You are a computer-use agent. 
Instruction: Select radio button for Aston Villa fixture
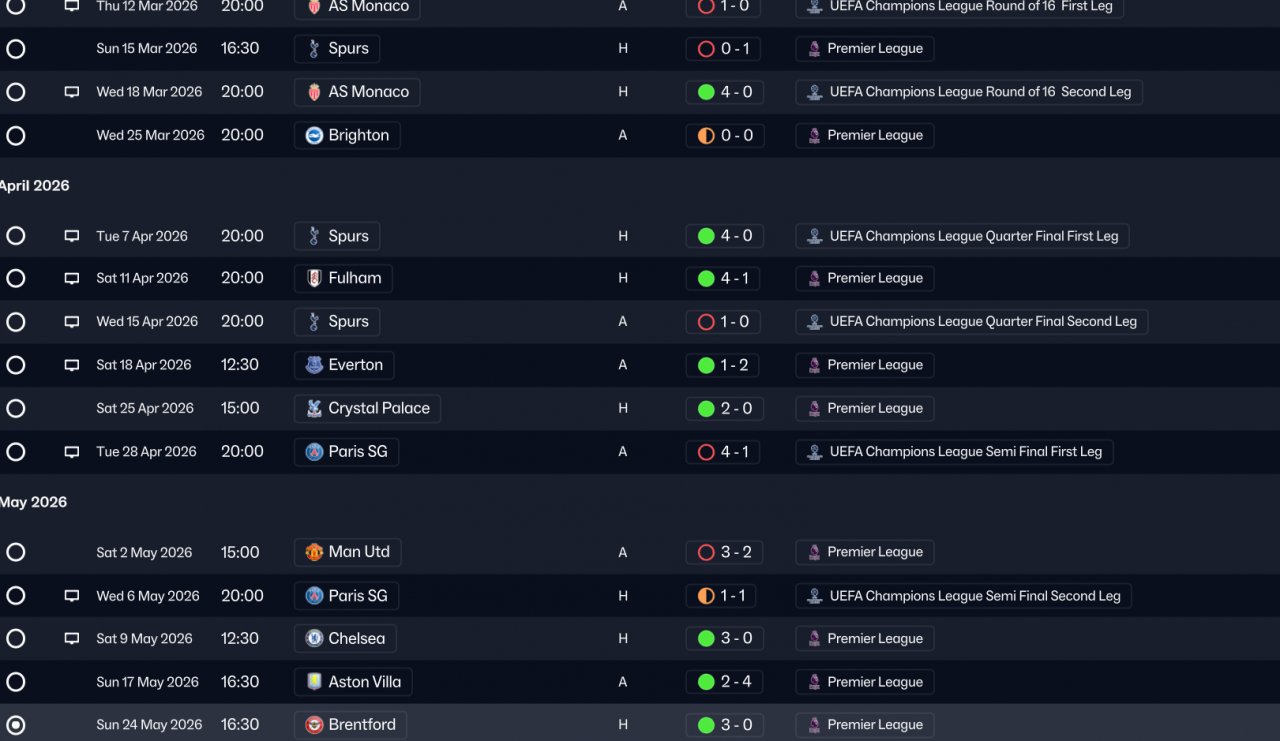(16, 682)
